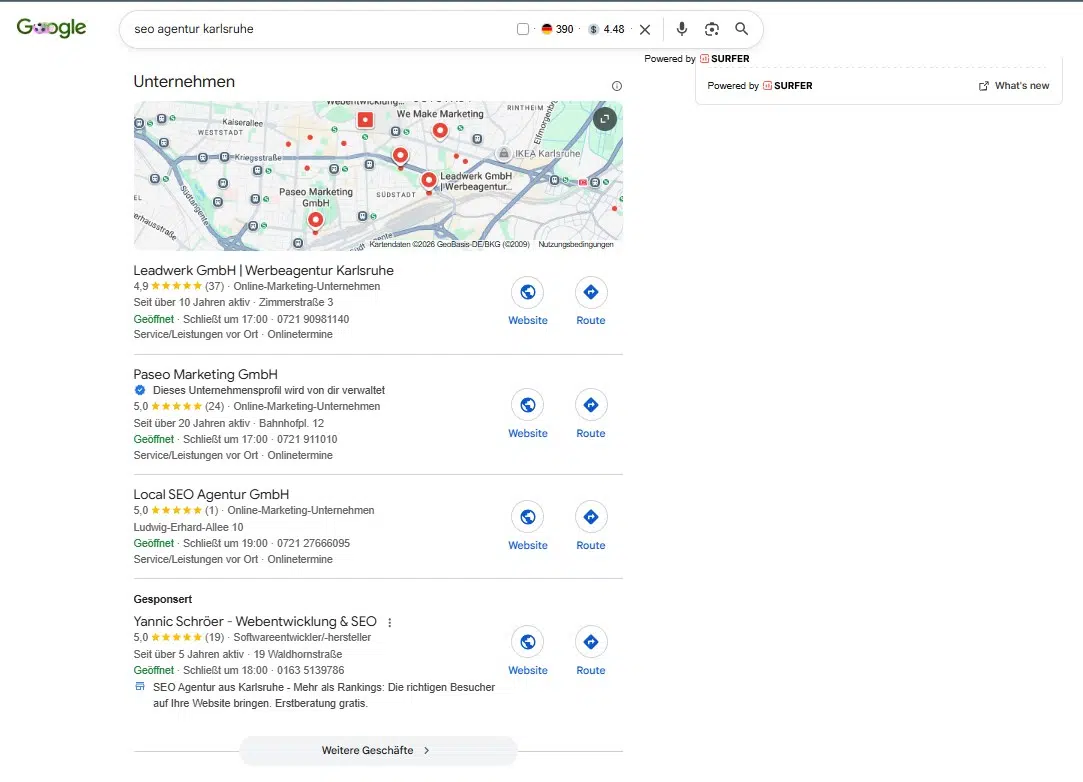Tick the Surfer checkbox in the search bar
Image resolution: width=1083 pixels, height=782 pixels.
coord(523,29)
